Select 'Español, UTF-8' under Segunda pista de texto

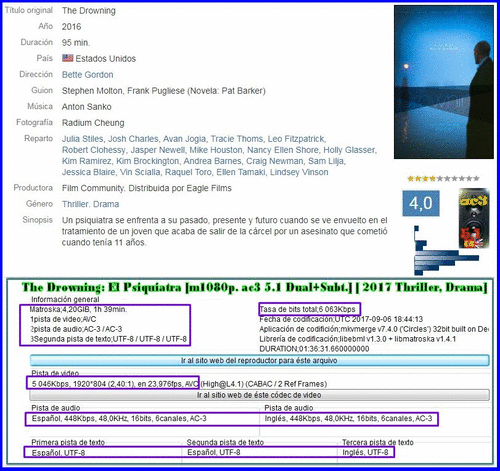[x=214, y=452]
